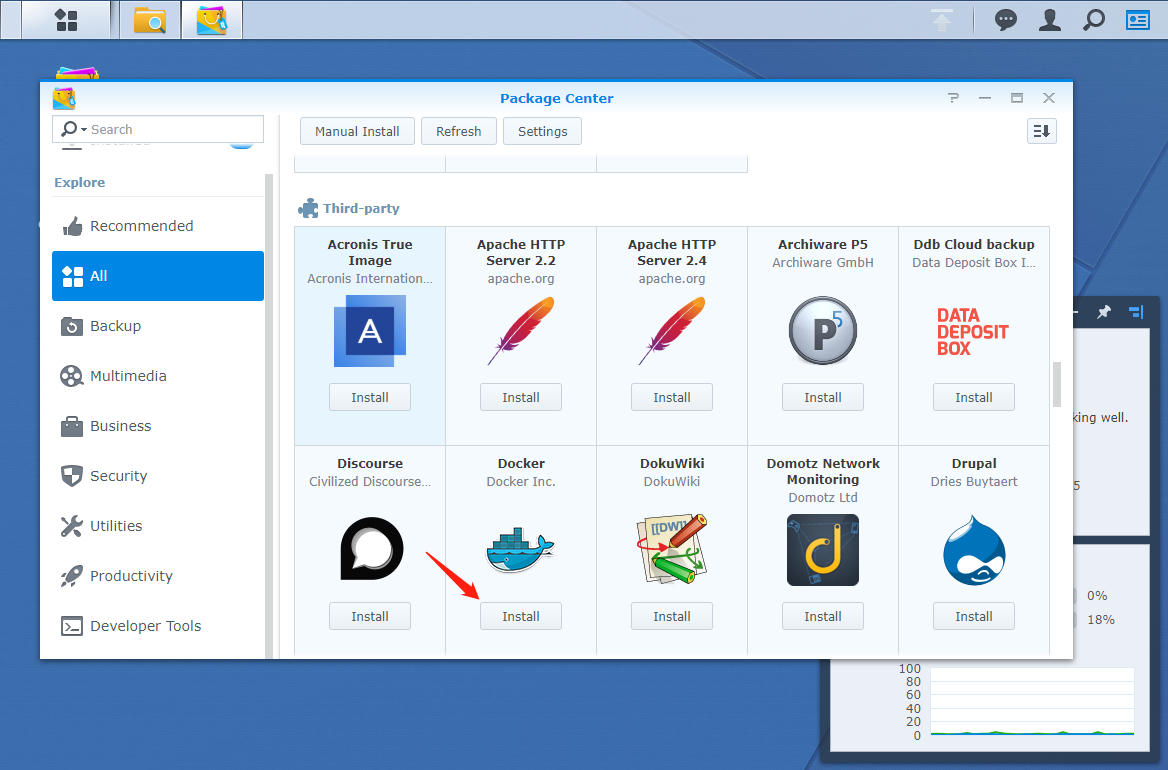
Task: Install Acronis True Image
Action: [x=369, y=397]
